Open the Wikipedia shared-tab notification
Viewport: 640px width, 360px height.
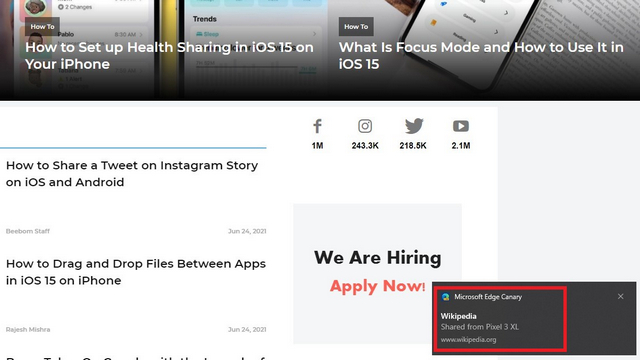coord(533,318)
